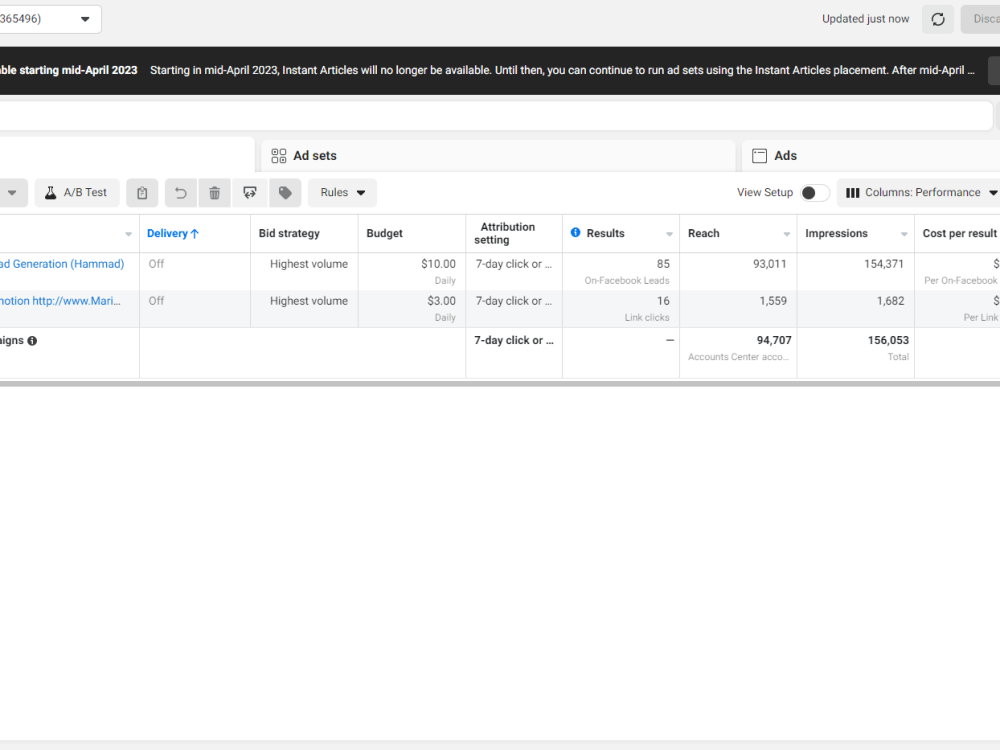Open the http://www.Mari... promotion campaign link

tap(60, 301)
